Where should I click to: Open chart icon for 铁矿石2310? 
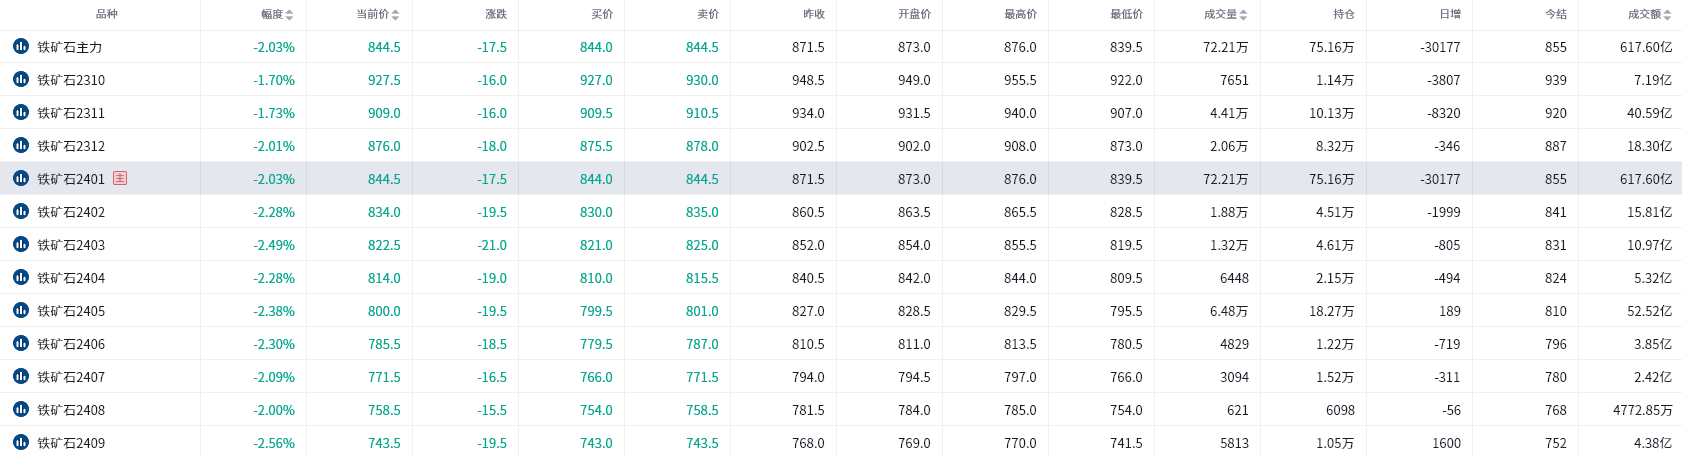pyautogui.click(x=21, y=79)
